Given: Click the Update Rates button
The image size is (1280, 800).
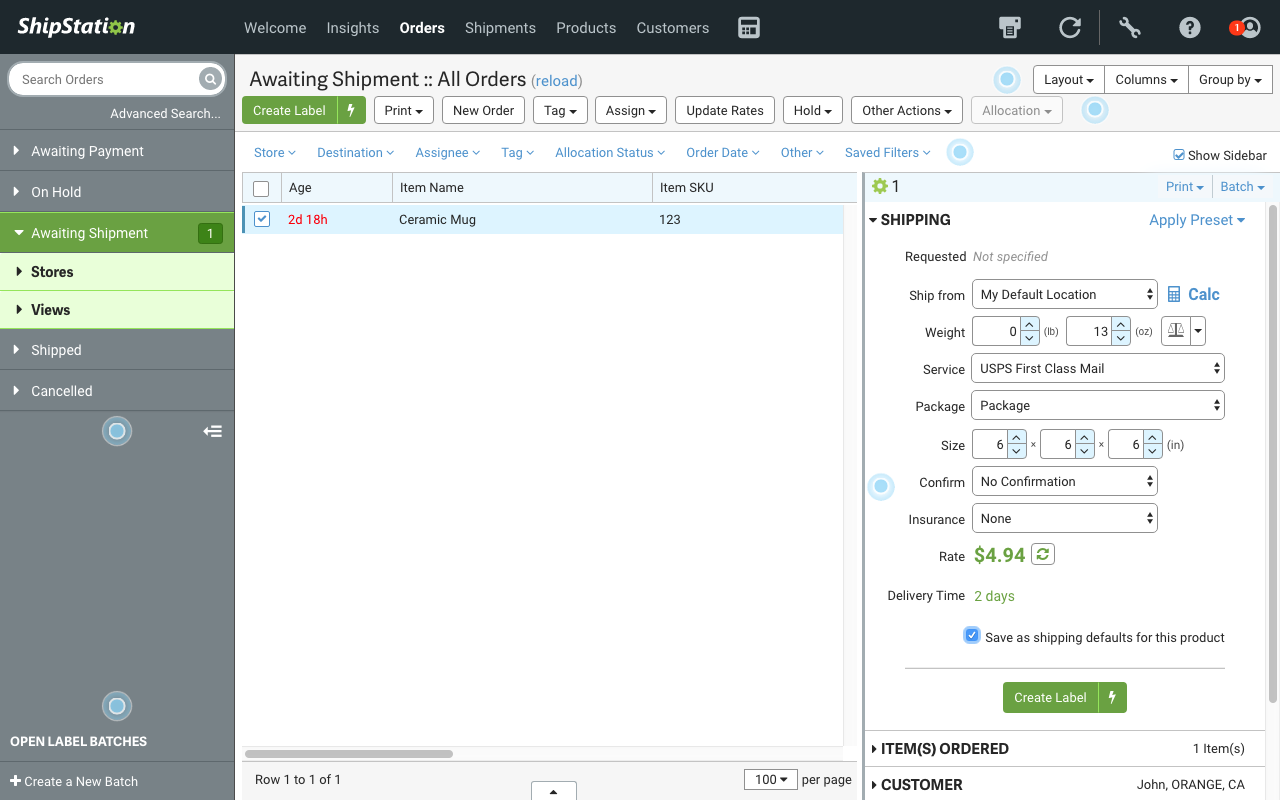Looking at the screenshot, I should (x=724, y=110).
